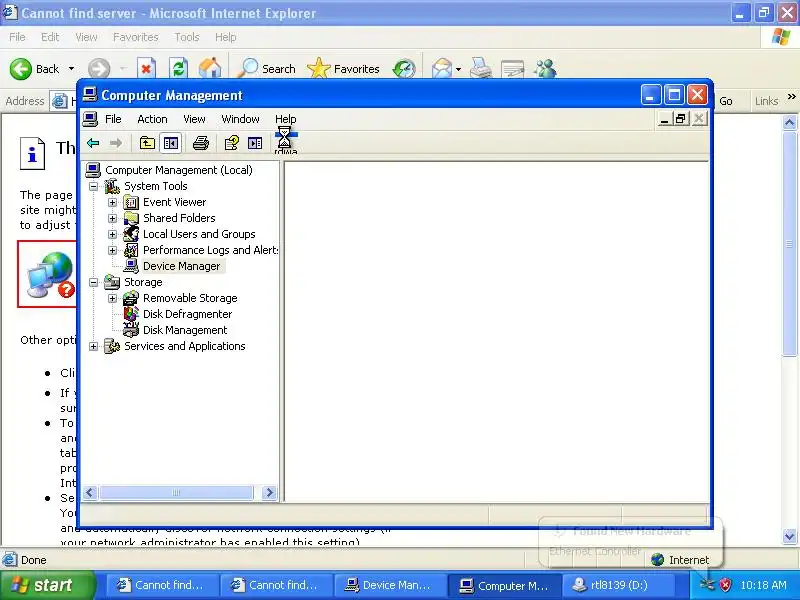800x600 pixels.
Task: Click the Event Viewer icon in tree
Action: click(131, 203)
